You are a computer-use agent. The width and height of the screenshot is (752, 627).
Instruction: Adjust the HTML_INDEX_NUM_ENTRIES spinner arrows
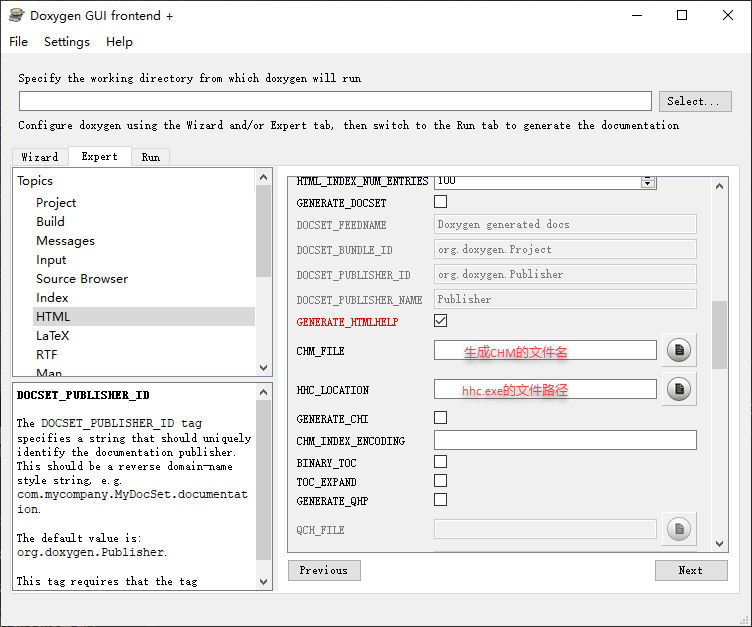(x=648, y=182)
